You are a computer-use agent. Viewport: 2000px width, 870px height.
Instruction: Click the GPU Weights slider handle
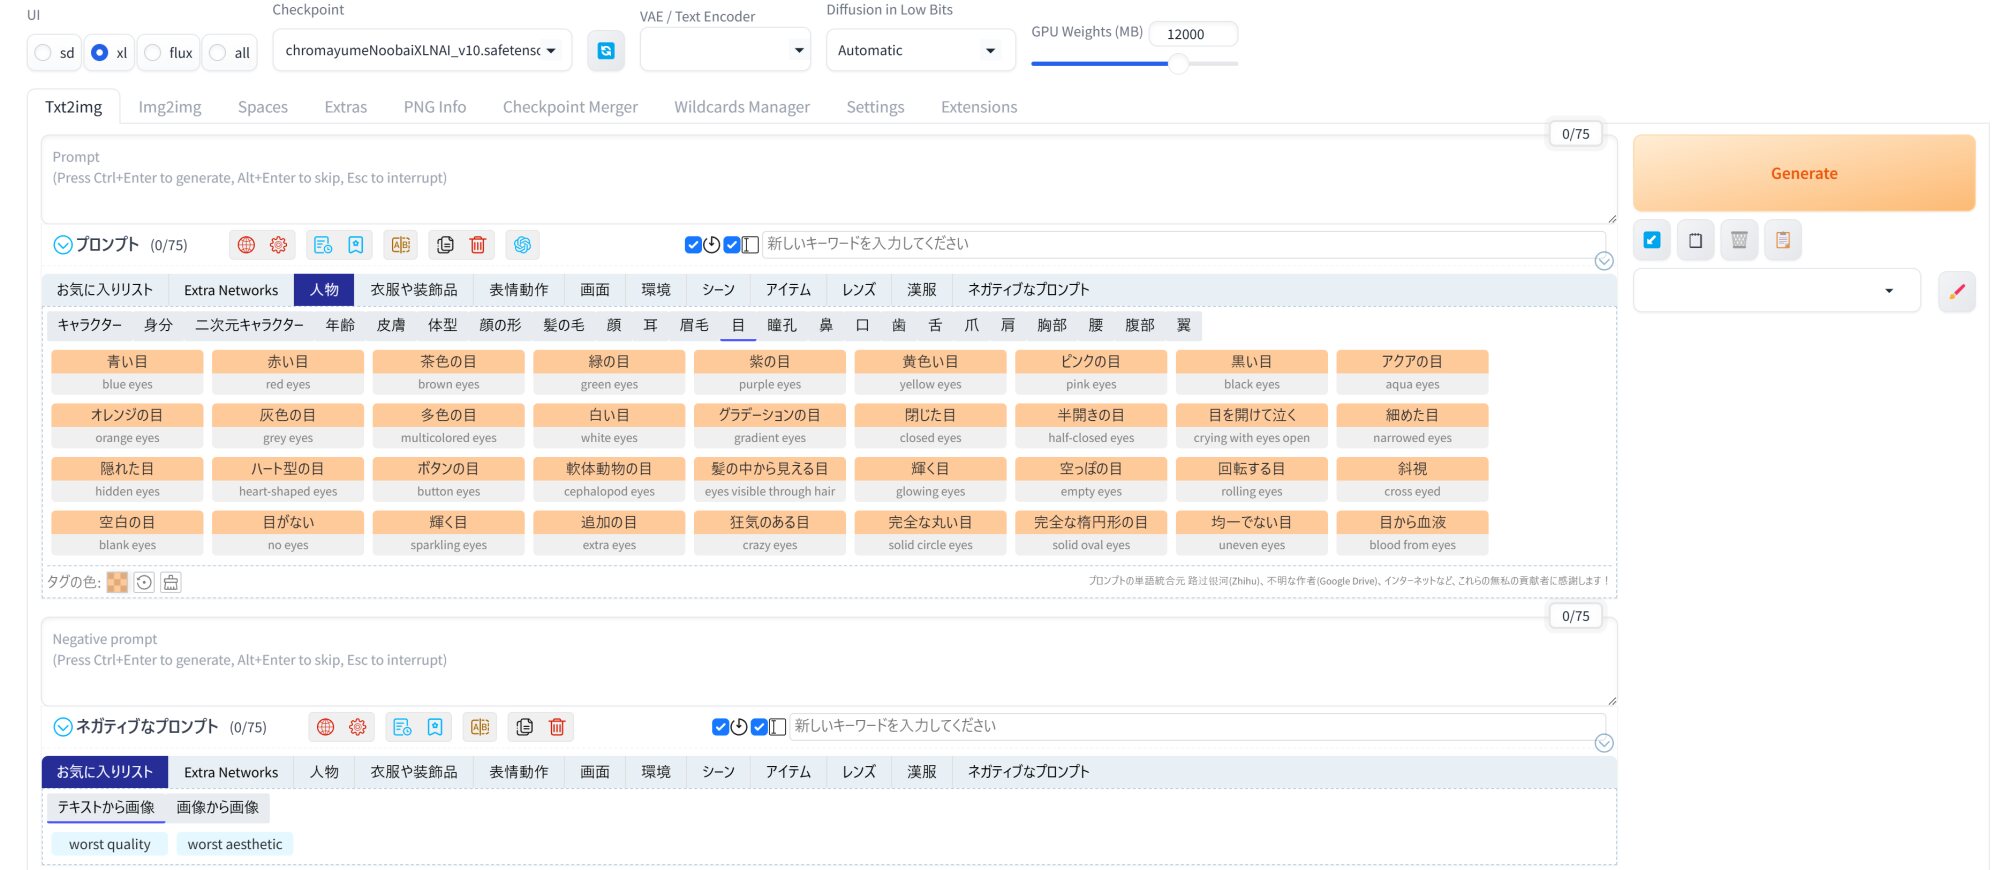point(1179,64)
